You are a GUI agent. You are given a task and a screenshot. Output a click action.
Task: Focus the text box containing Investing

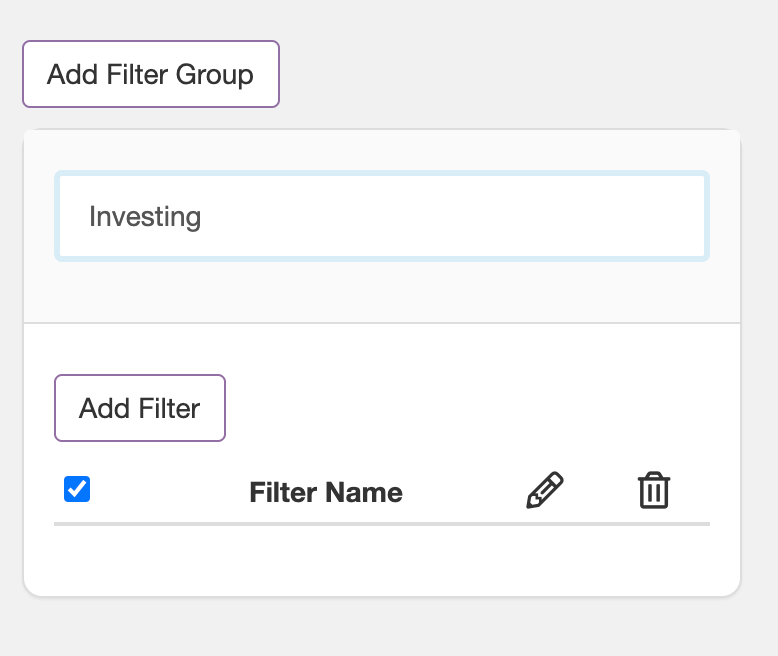[382, 216]
